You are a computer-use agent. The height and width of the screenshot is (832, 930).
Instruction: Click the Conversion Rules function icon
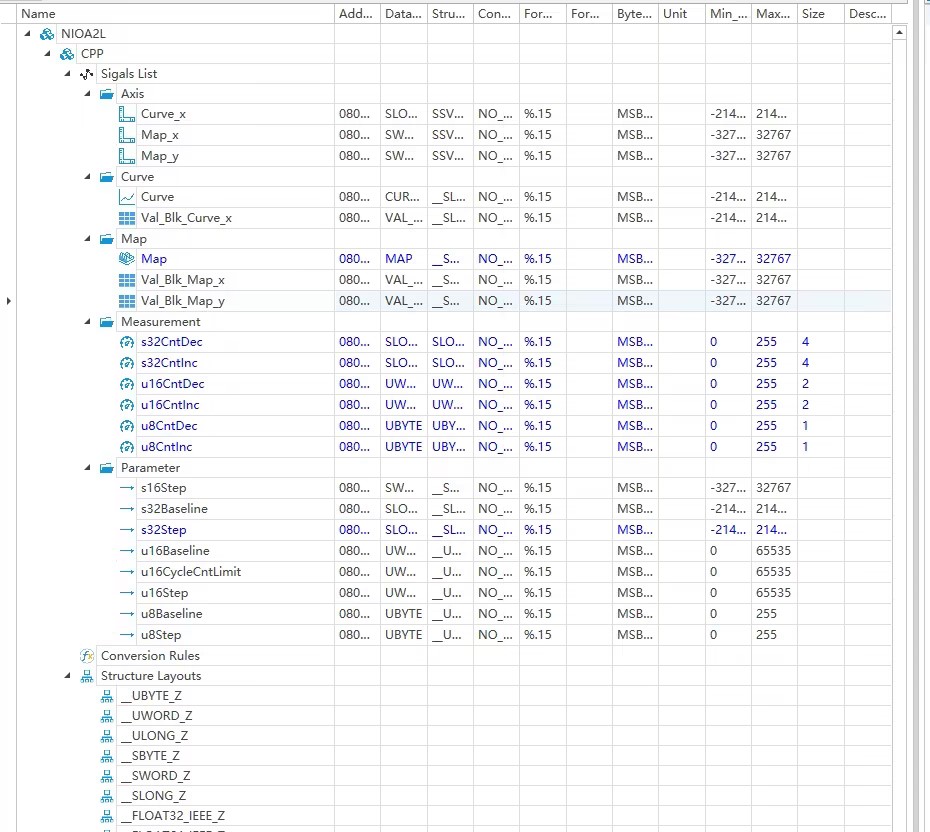point(87,656)
